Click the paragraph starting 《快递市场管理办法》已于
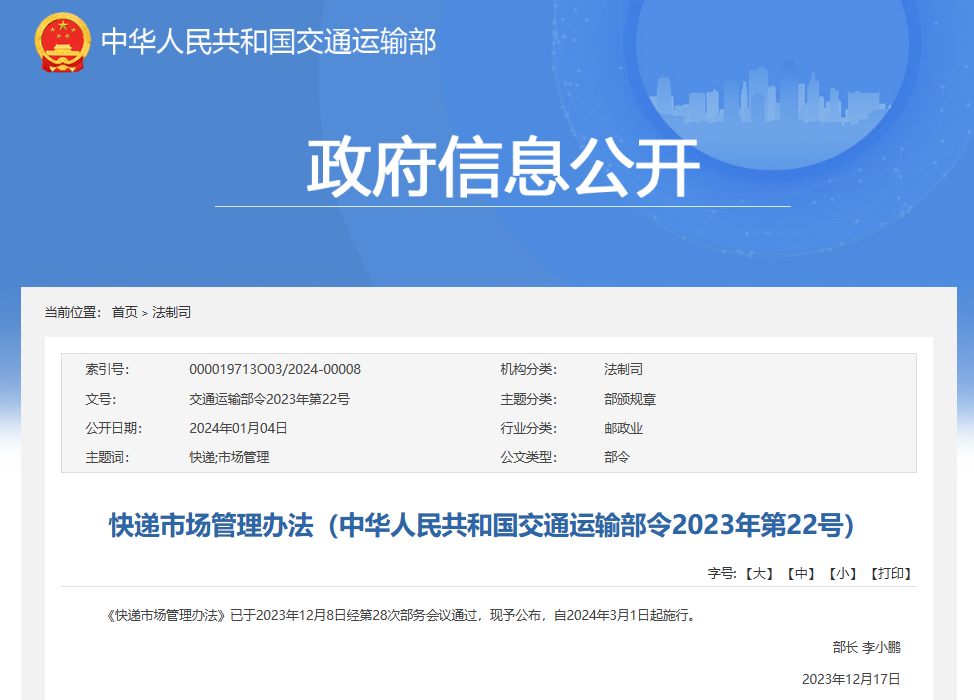Image resolution: width=974 pixels, height=700 pixels. [x=403, y=616]
